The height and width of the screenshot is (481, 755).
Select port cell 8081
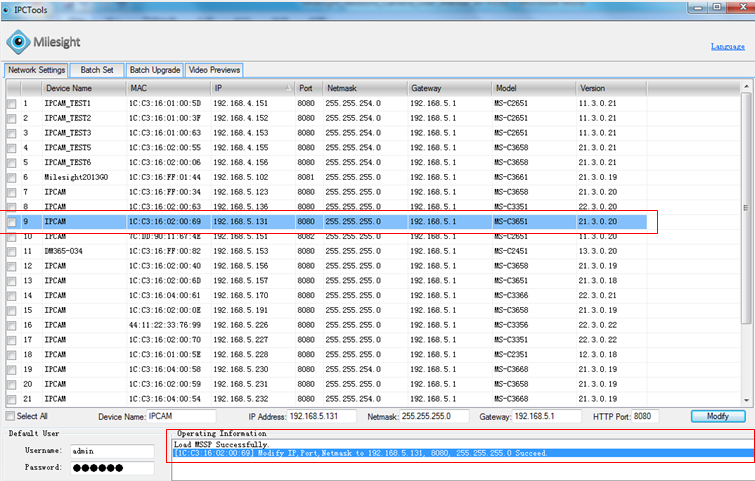(x=306, y=177)
